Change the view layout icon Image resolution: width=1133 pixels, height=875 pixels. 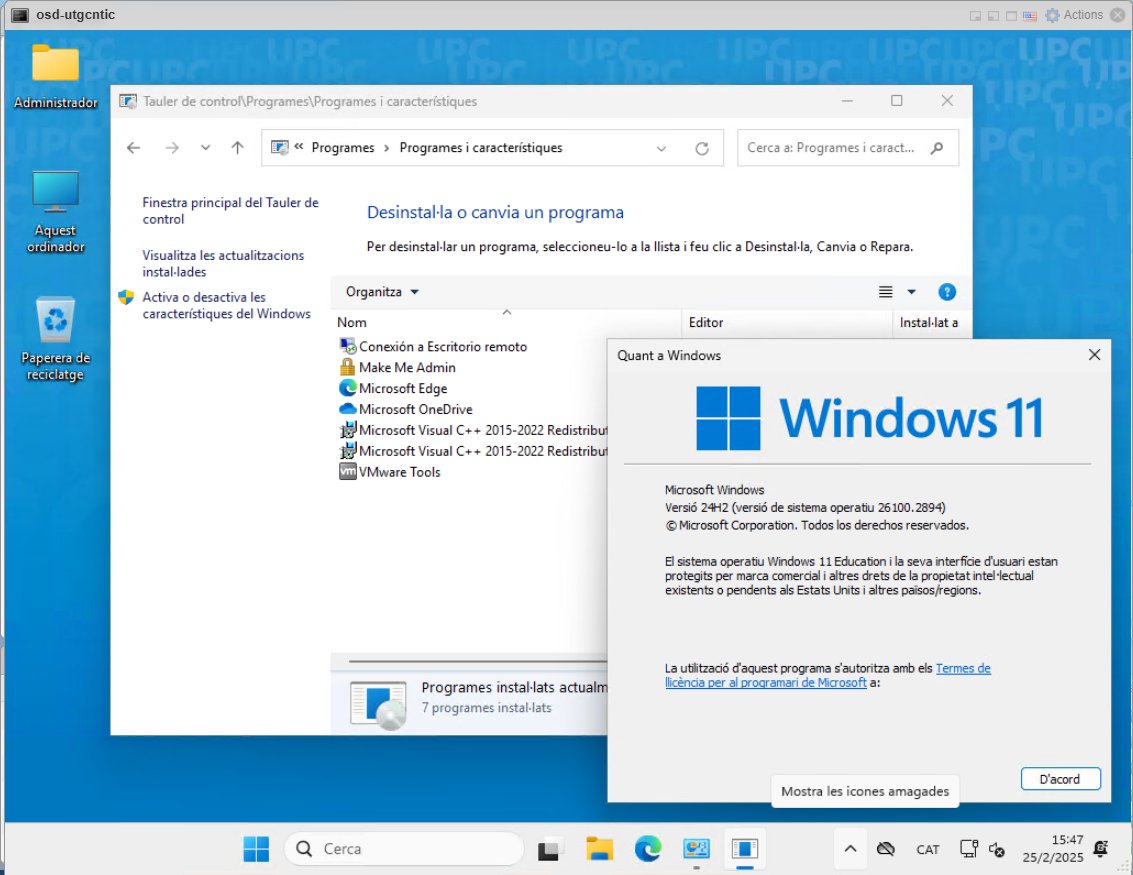pyautogui.click(x=885, y=292)
